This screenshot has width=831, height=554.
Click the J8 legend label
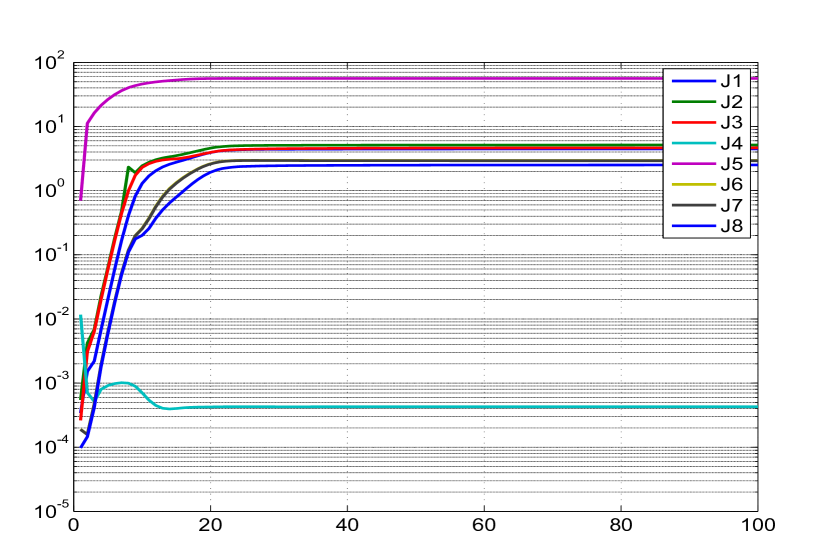pos(731,226)
